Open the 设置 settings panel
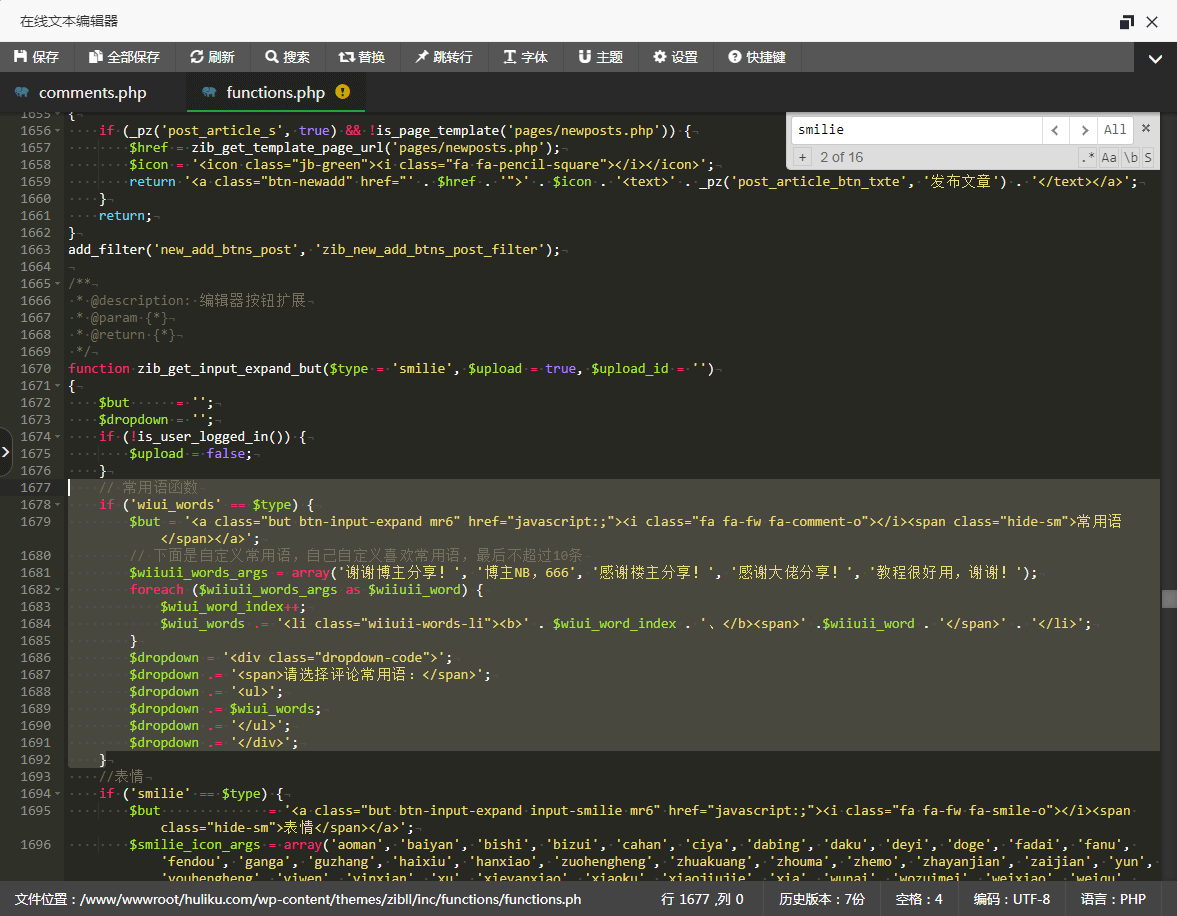The width and height of the screenshot is (1177, 916). point(675,57)
